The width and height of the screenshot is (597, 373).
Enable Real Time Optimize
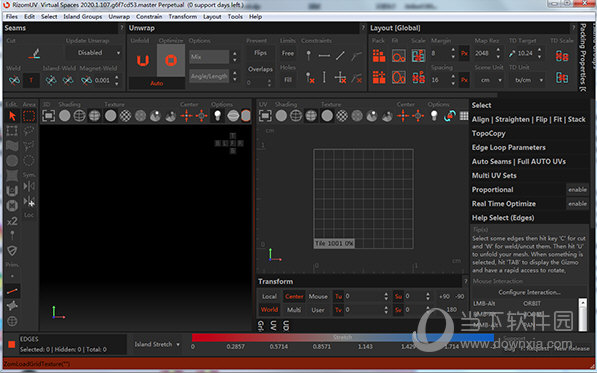[577, 204]
